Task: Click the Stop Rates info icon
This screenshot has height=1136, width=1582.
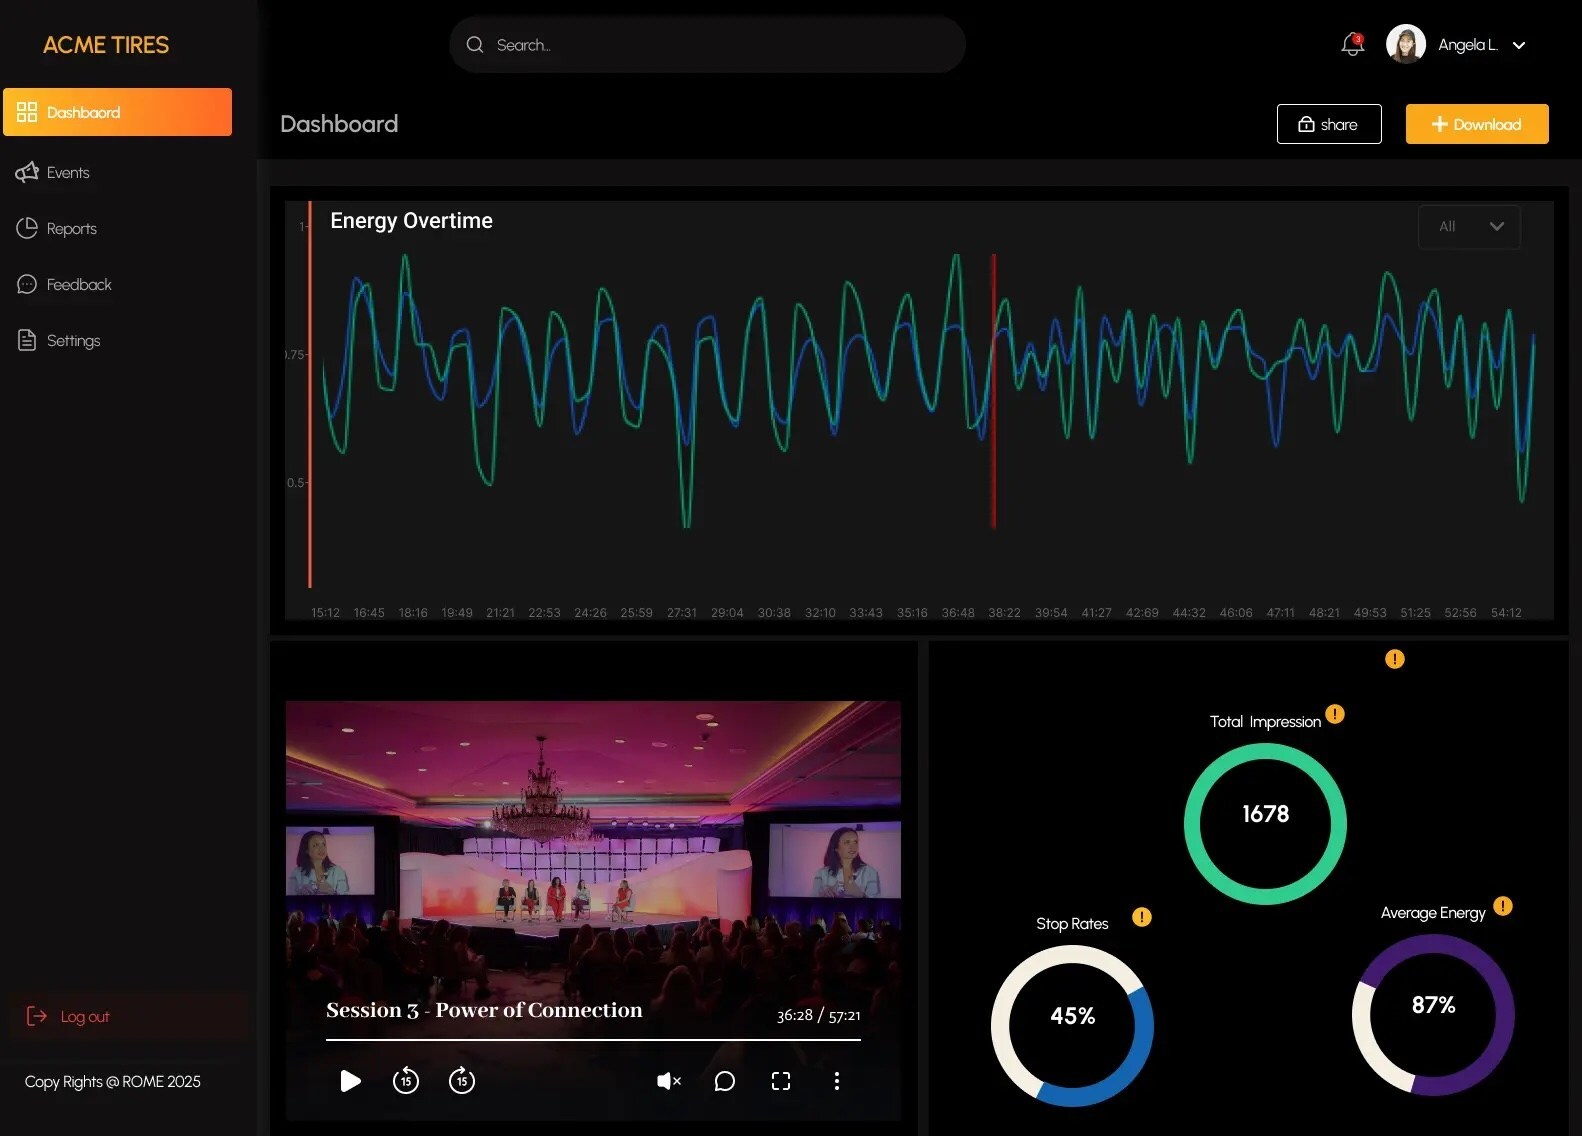Action: point(1142,917)
